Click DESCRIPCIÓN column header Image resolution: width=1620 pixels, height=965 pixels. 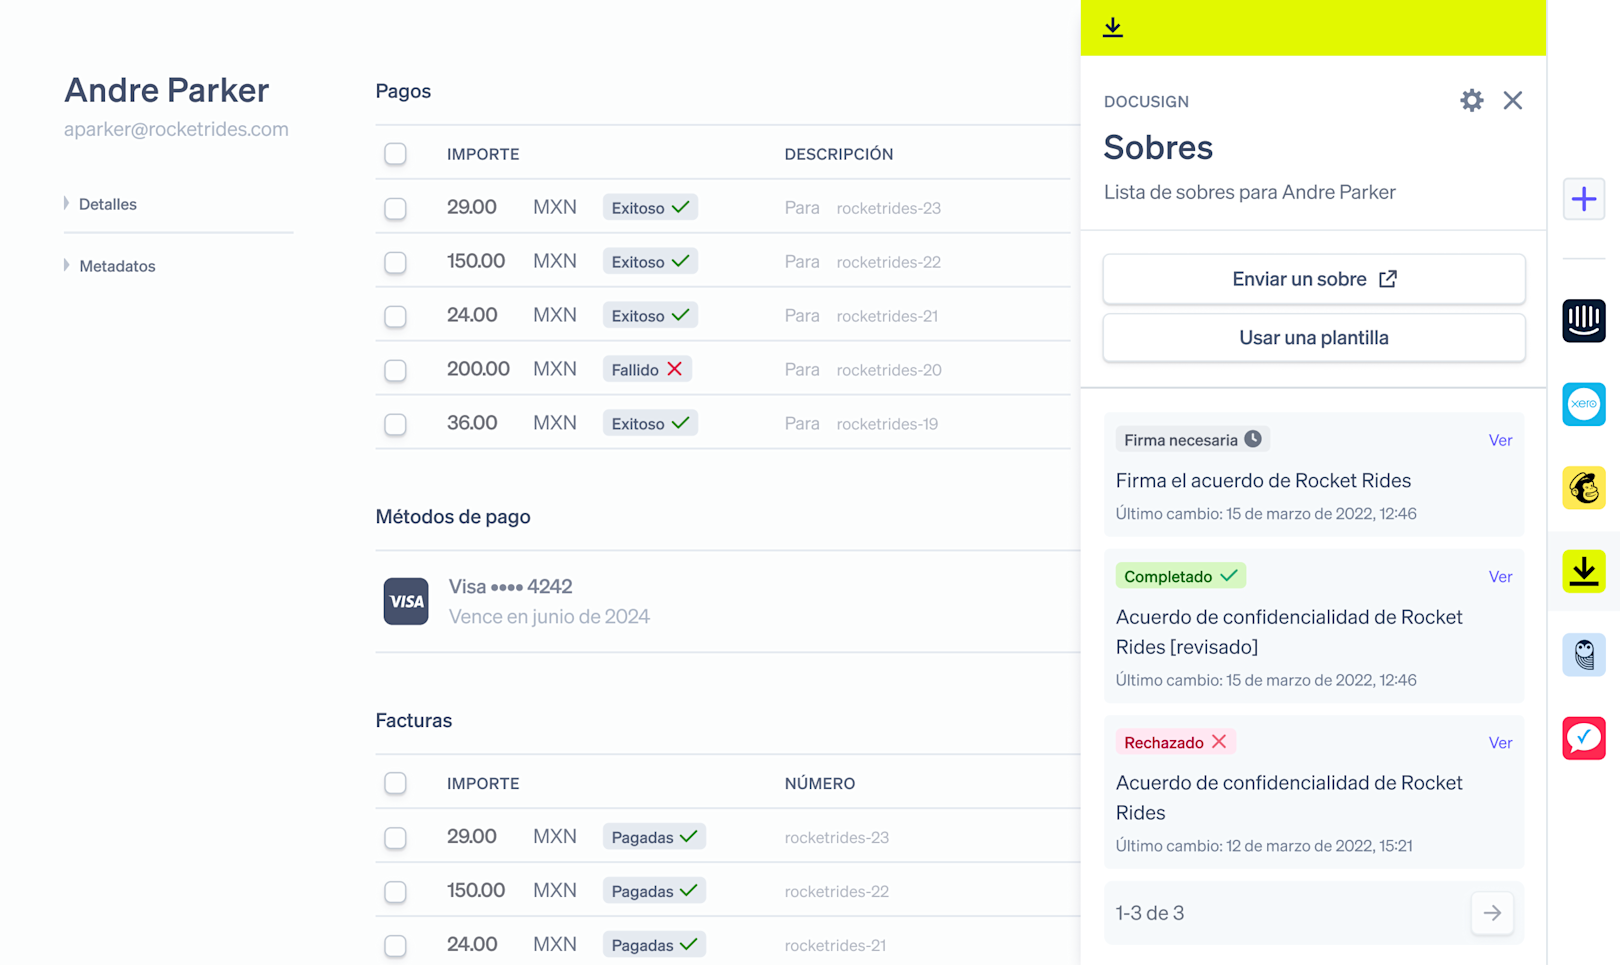point(839,154)
